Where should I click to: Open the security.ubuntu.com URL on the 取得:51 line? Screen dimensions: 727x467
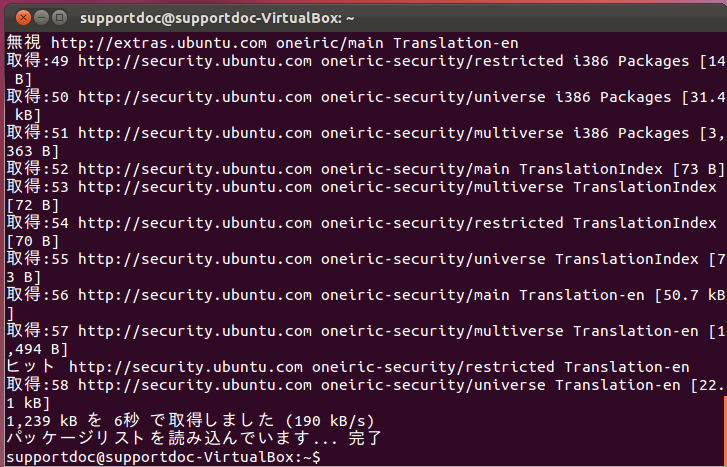coord(195,134)
